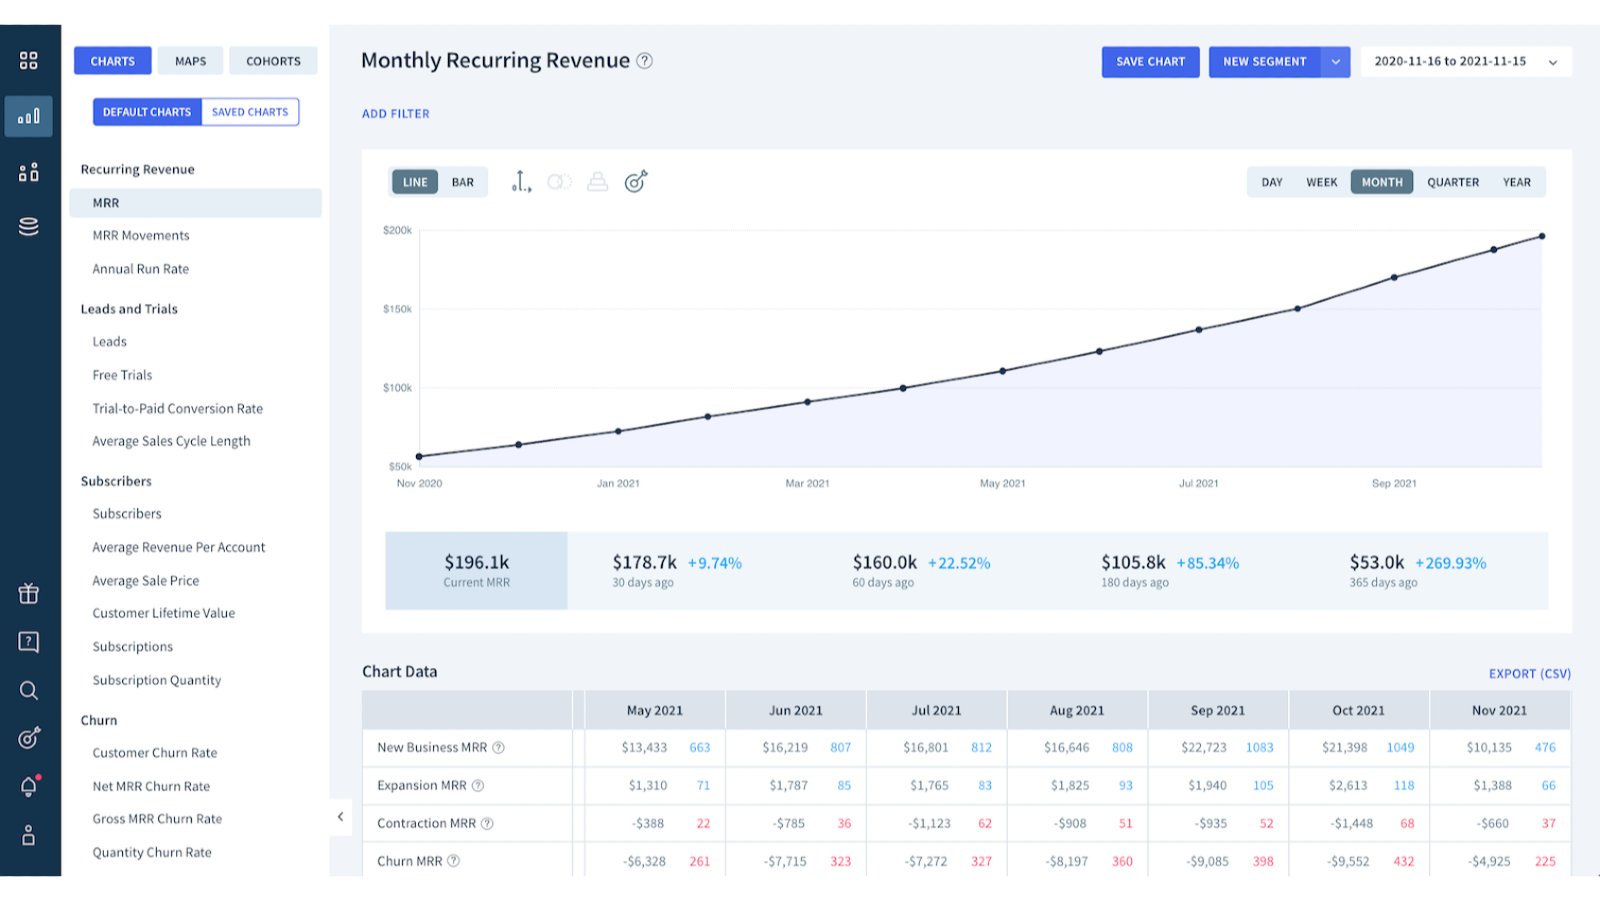Click the gift box icon in sidebar
1600x900 pixels.
tap(29, 594)
